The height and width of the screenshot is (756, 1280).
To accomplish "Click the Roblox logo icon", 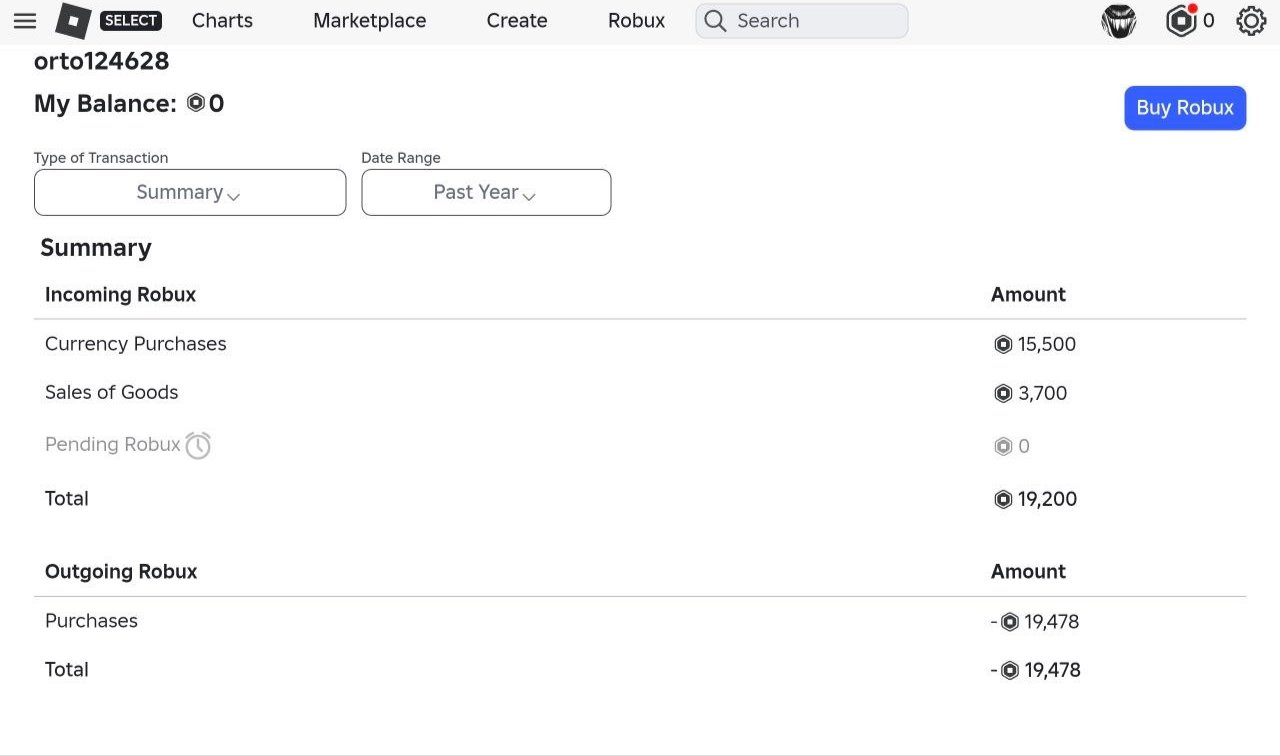I will click(x=73, y=21).
